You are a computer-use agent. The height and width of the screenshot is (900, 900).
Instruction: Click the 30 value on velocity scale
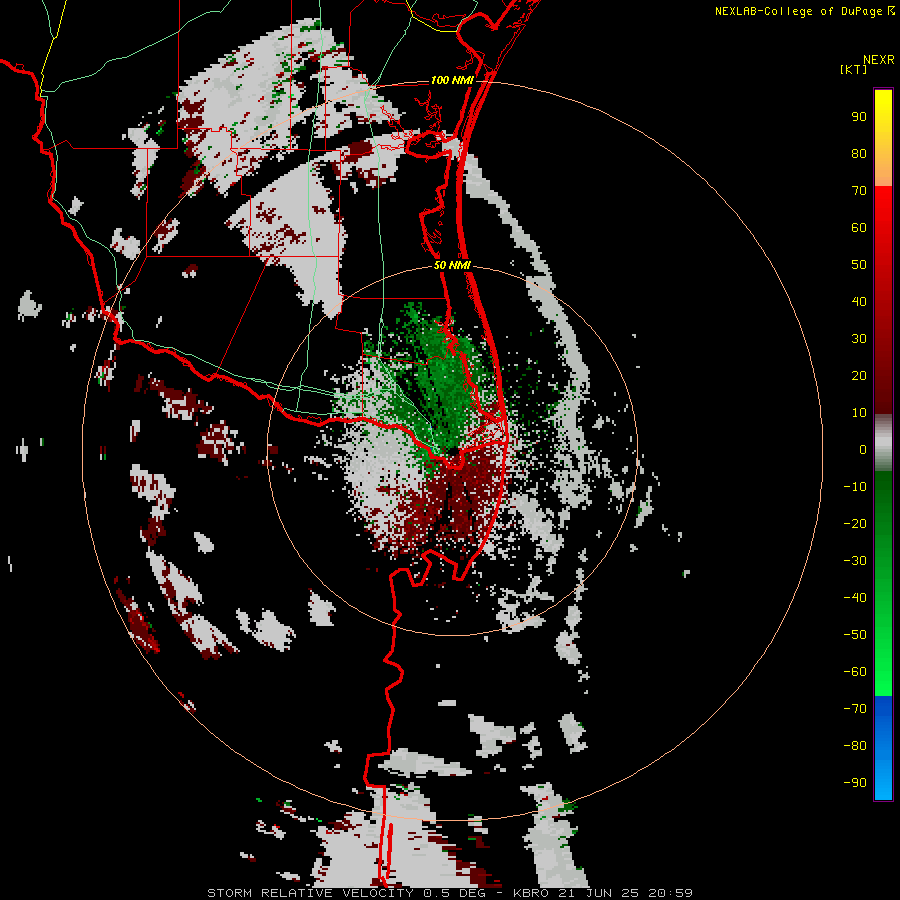pyautogui.click(x=859, y=339)
